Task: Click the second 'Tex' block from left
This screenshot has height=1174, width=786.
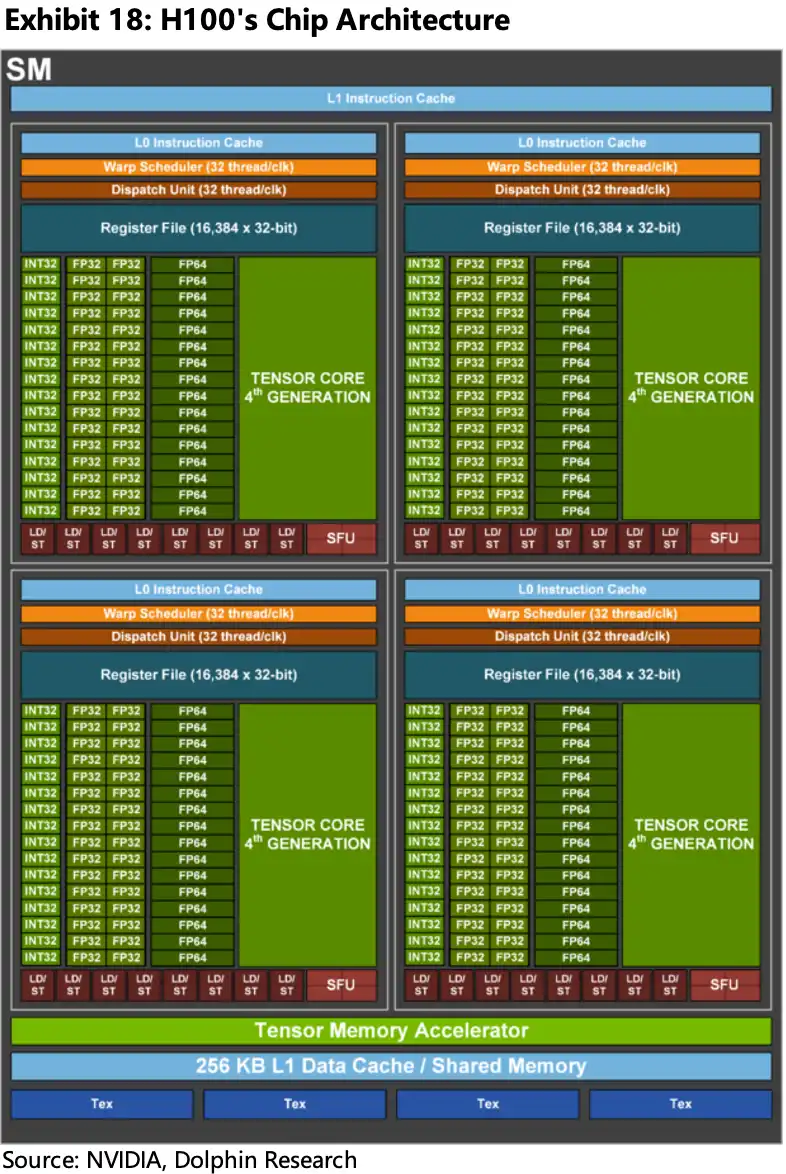Action: point(294,1104)
